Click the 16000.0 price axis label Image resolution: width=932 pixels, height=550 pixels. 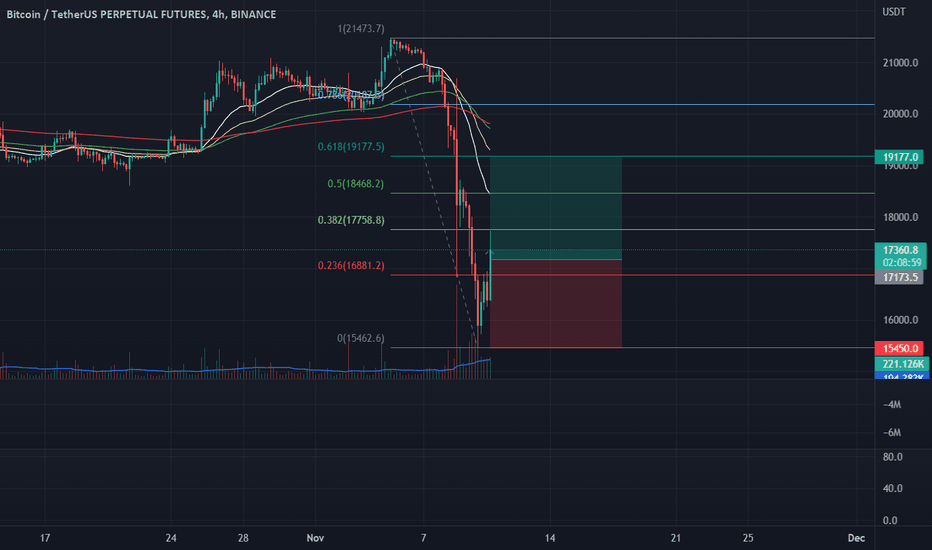coord(900,320)
